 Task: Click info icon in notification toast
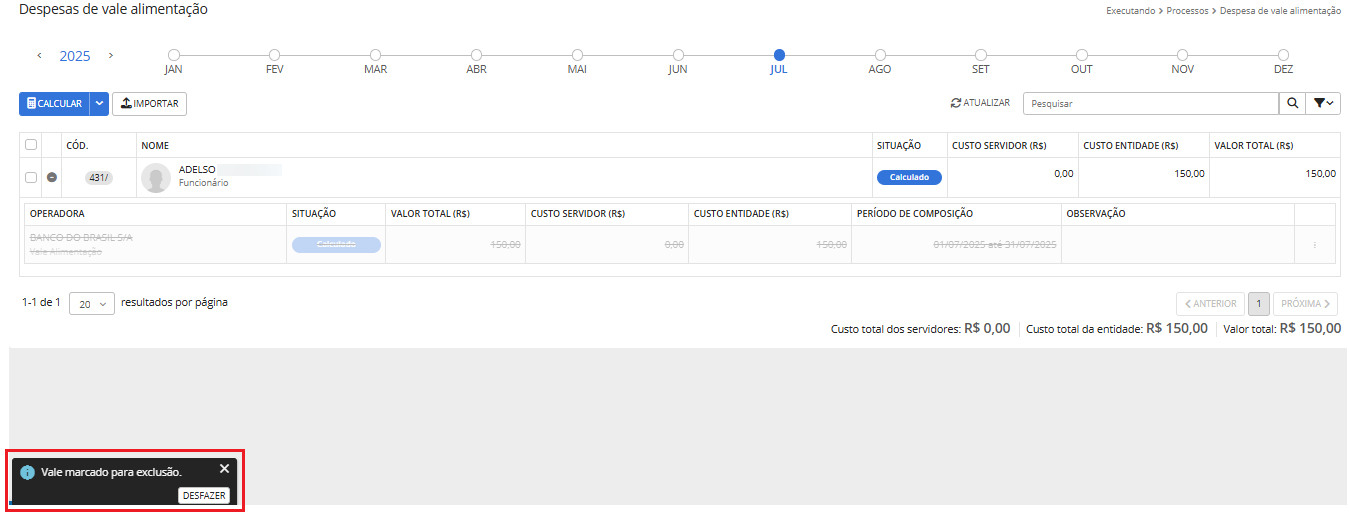pyautogui.click(x=28, y=472)
